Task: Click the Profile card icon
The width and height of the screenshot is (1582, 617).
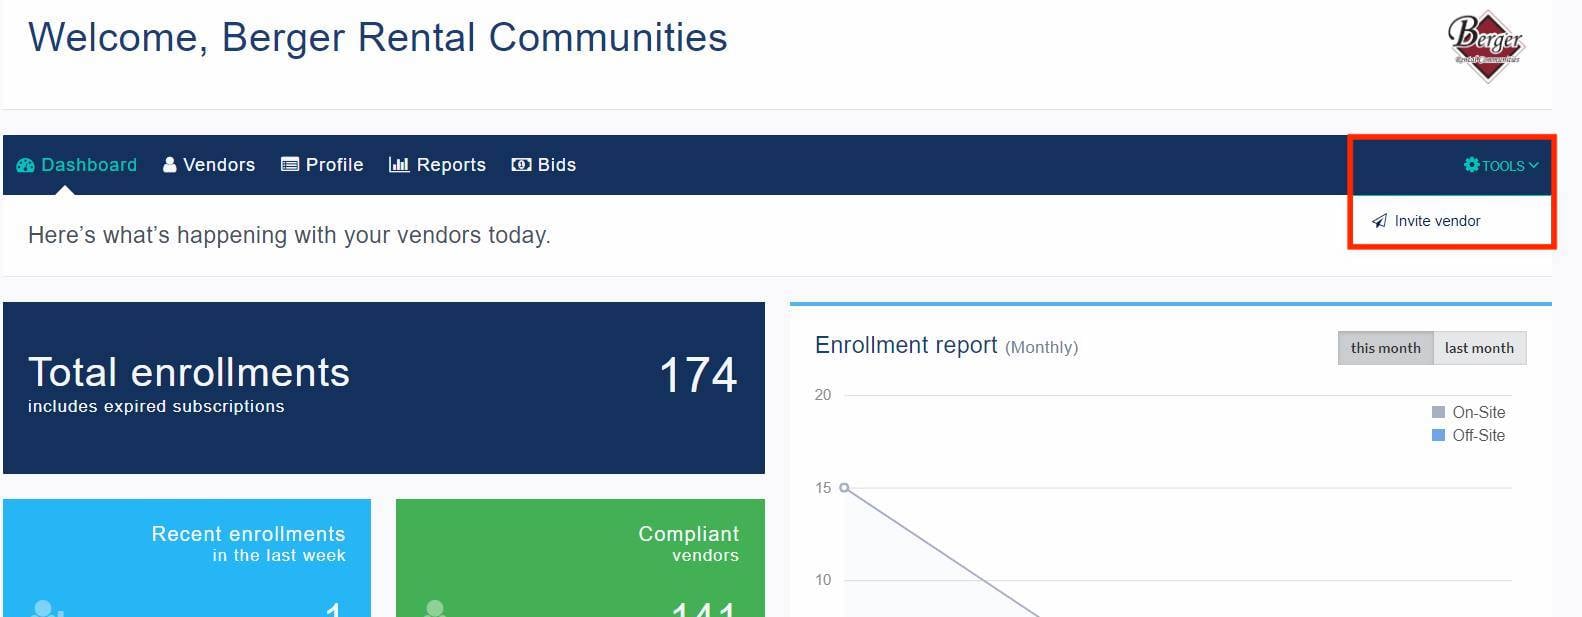Action: click(x=290, y=165)
